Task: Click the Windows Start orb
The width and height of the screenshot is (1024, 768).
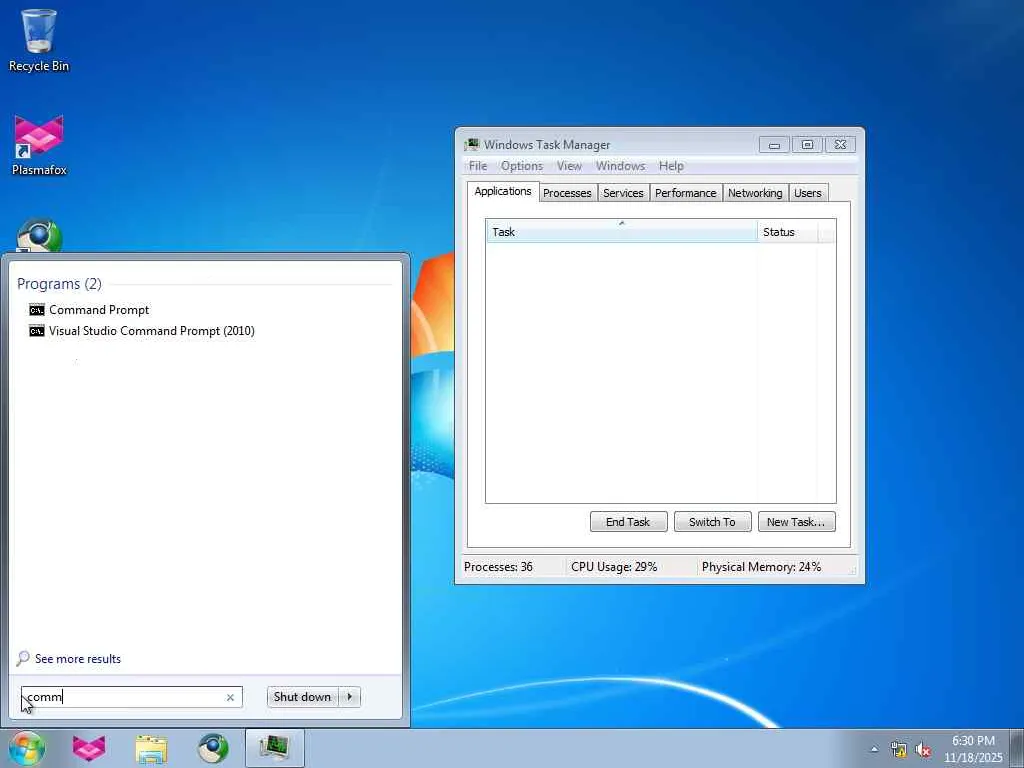Action: (26, 748)
